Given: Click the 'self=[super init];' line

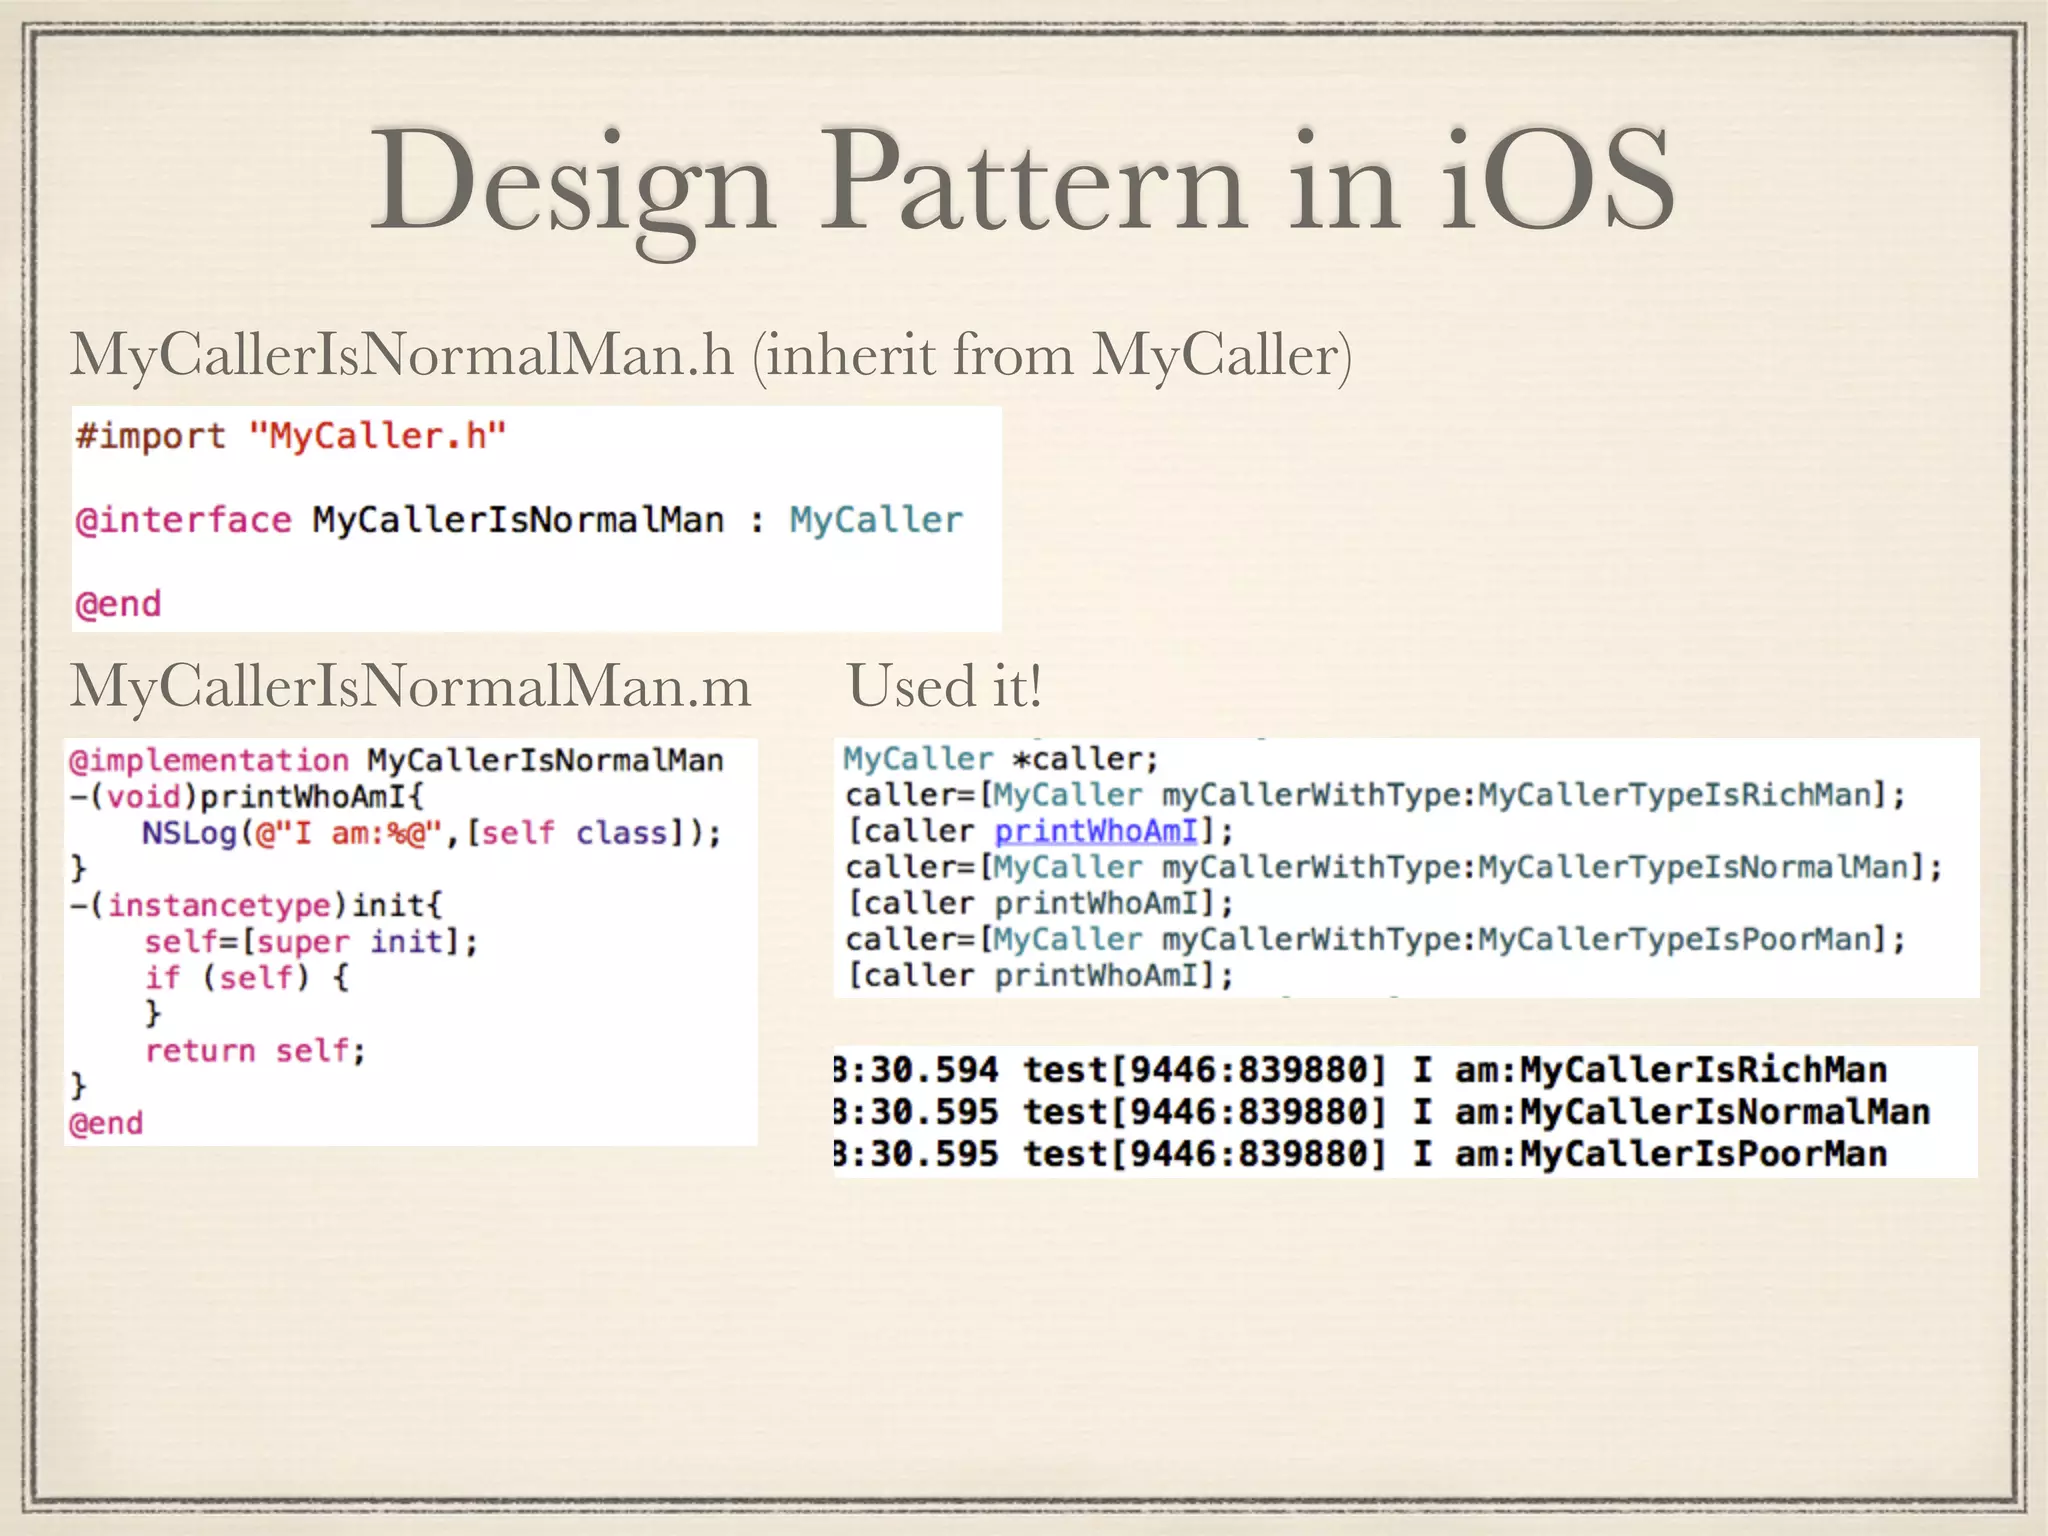Looking at the screenshot, I should (x=311, y=942).
